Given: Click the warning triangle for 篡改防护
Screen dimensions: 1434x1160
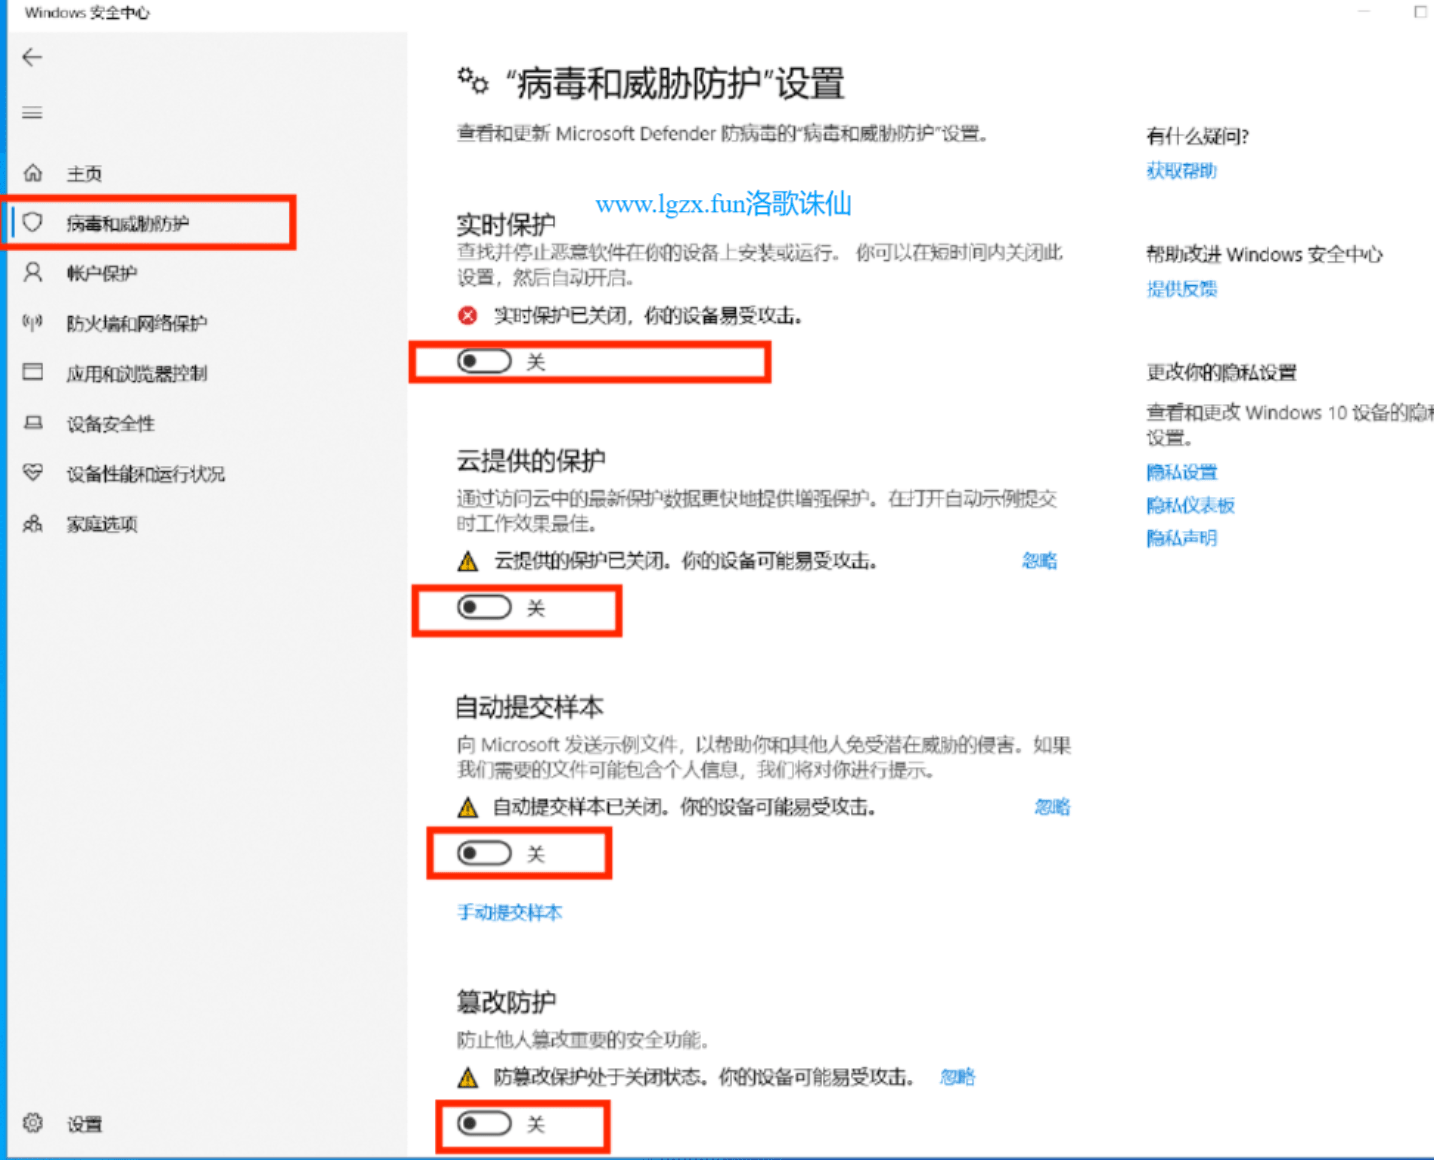Looking at the screenshot, I should click(467, 1077).
